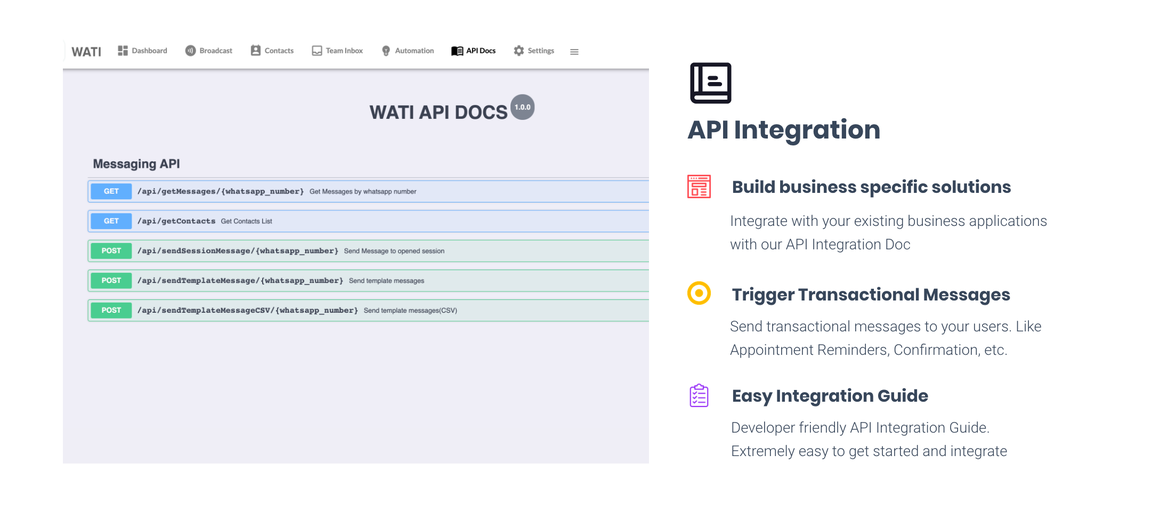Expand the GET /api/getMessages endpoint row
Viewport: 1152px width, 520px height.
[x=368, y=191]
